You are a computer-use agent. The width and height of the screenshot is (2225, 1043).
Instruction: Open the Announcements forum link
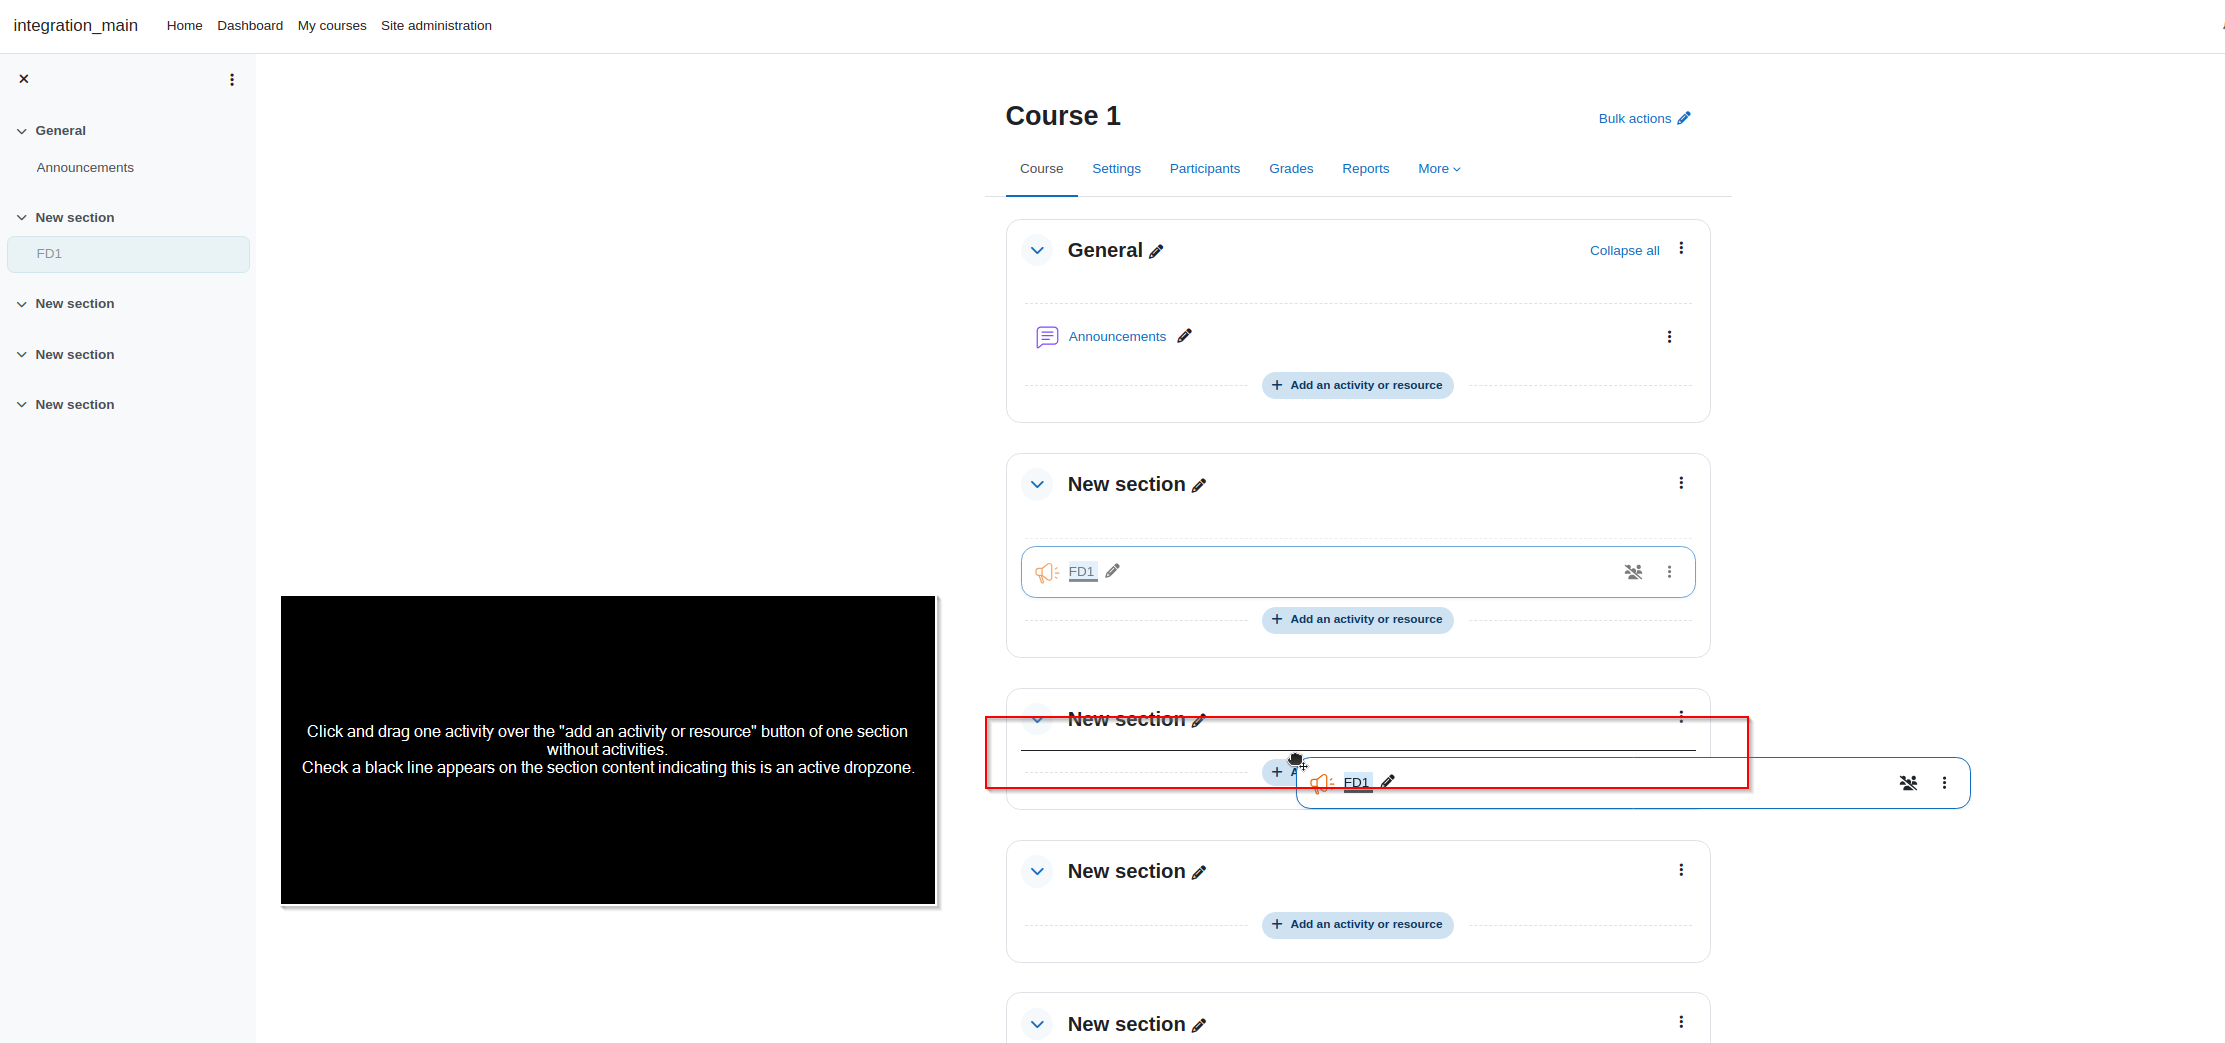[x=1117, y=337]
